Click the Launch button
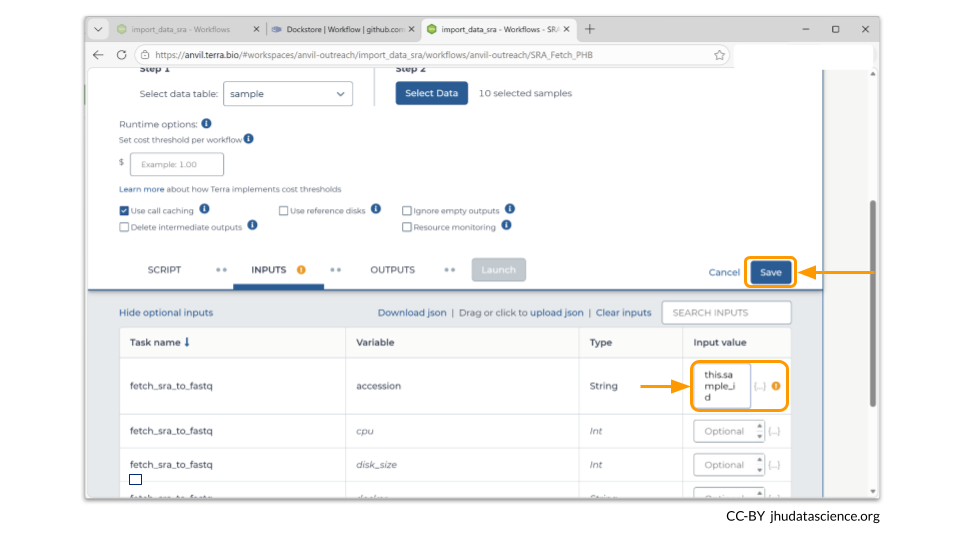 (498, 270)
